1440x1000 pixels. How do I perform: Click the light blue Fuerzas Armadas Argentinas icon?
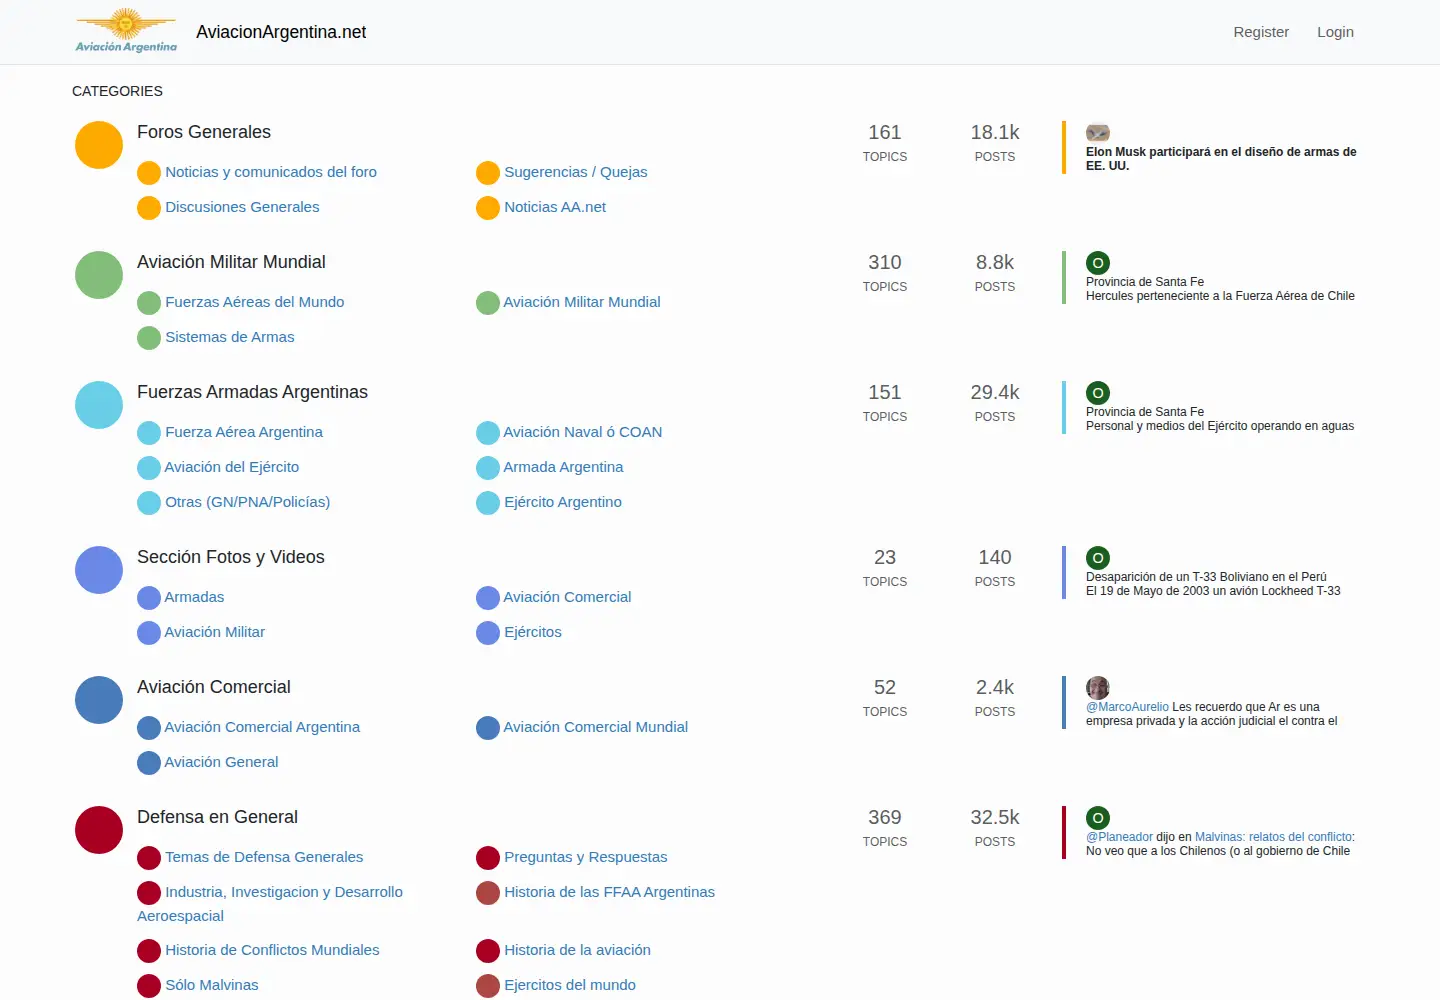[x=99, y=405]
